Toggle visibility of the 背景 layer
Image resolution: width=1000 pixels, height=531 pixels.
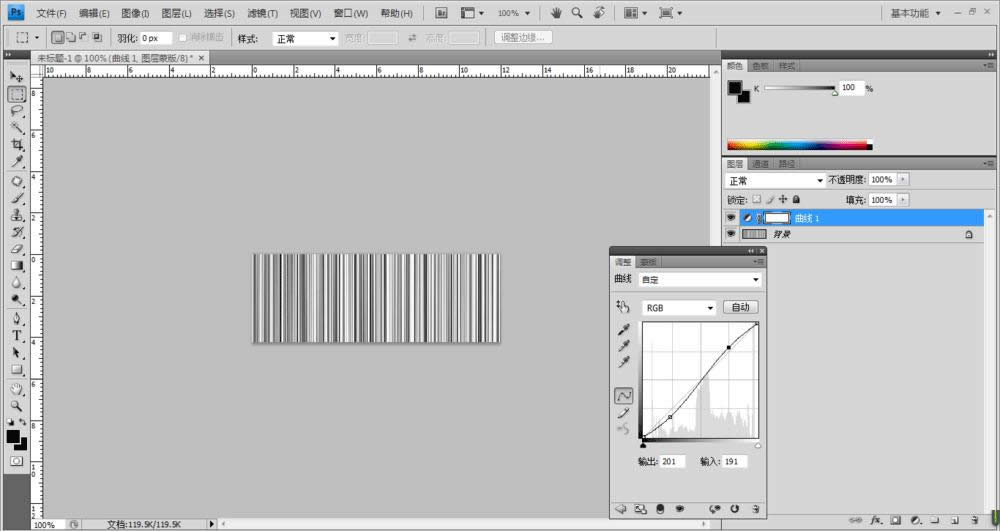coord(731,234)
